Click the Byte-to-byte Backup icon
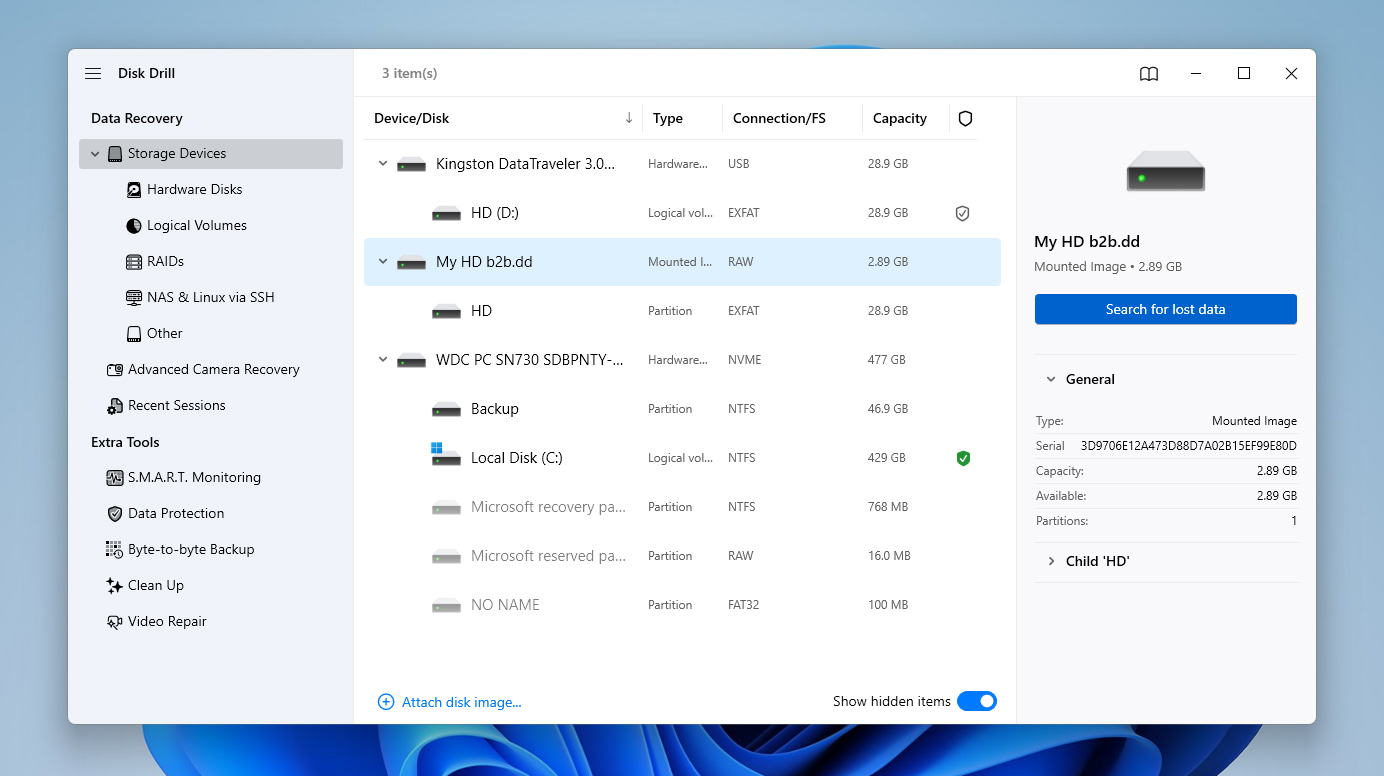The image size is (1384, 776). point(115,550)
